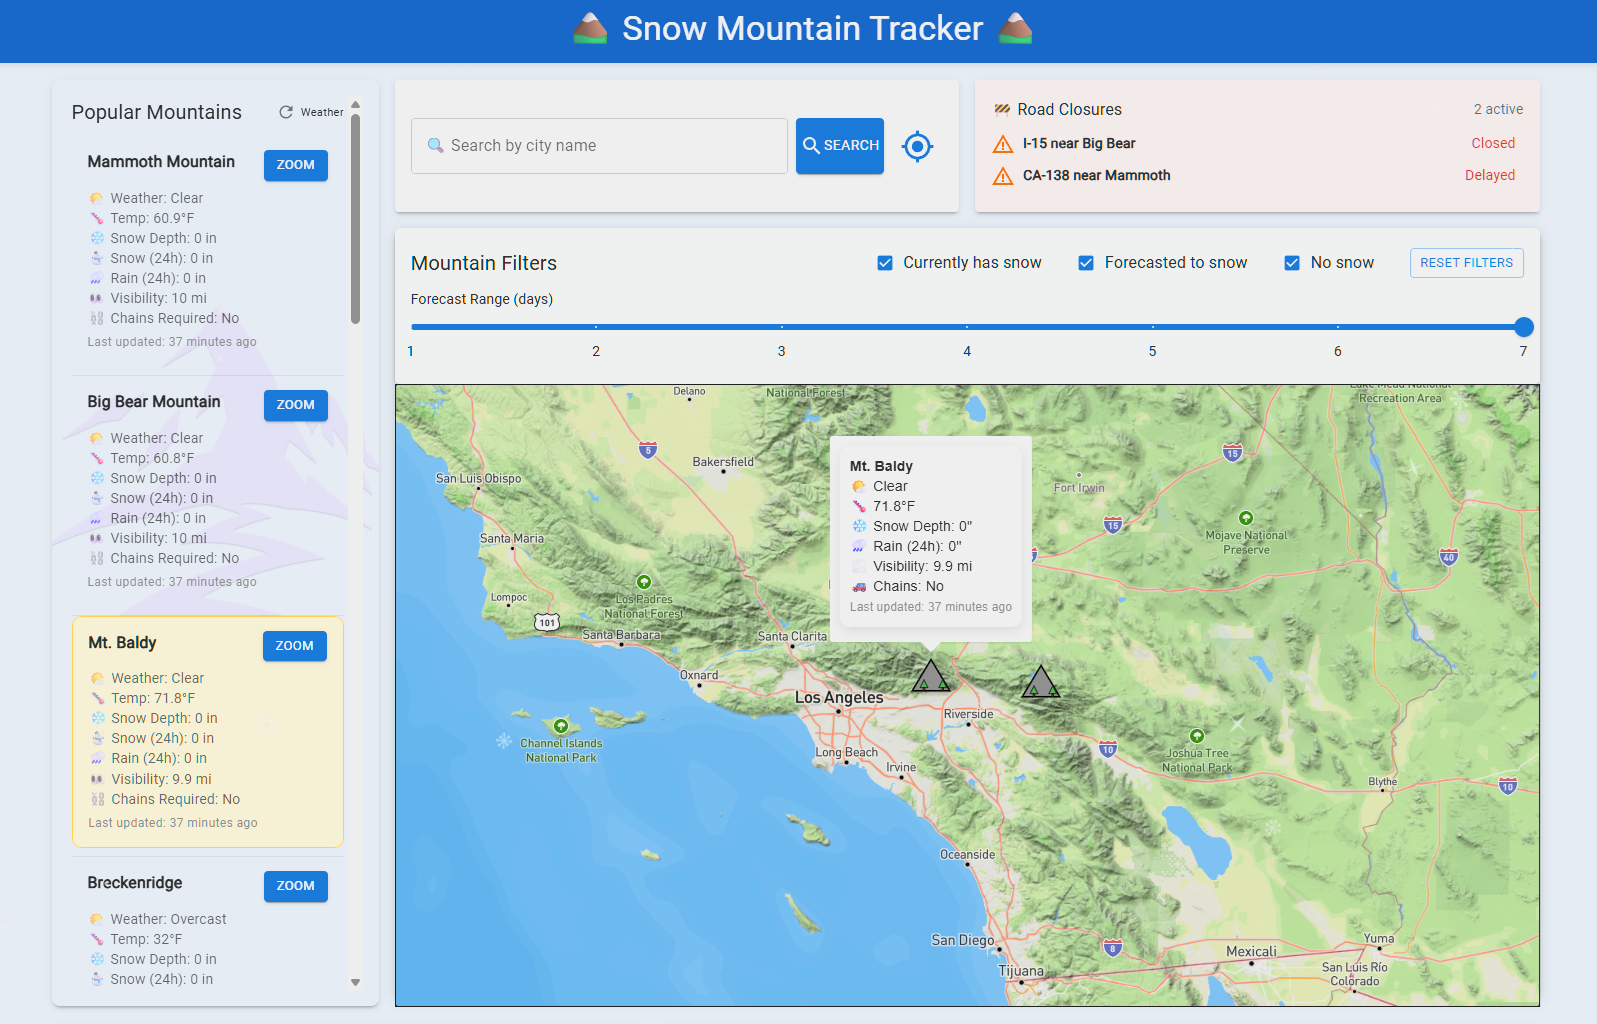Click the Mojave National Preserve marker
This screenshot has height=1024, width=1597.
tap(1246, 518)
